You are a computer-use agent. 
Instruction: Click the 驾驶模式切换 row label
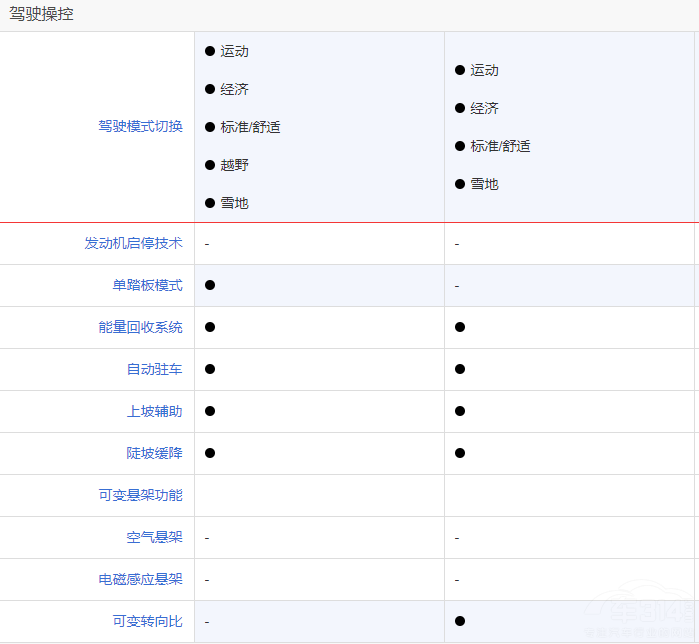(140, 127)
